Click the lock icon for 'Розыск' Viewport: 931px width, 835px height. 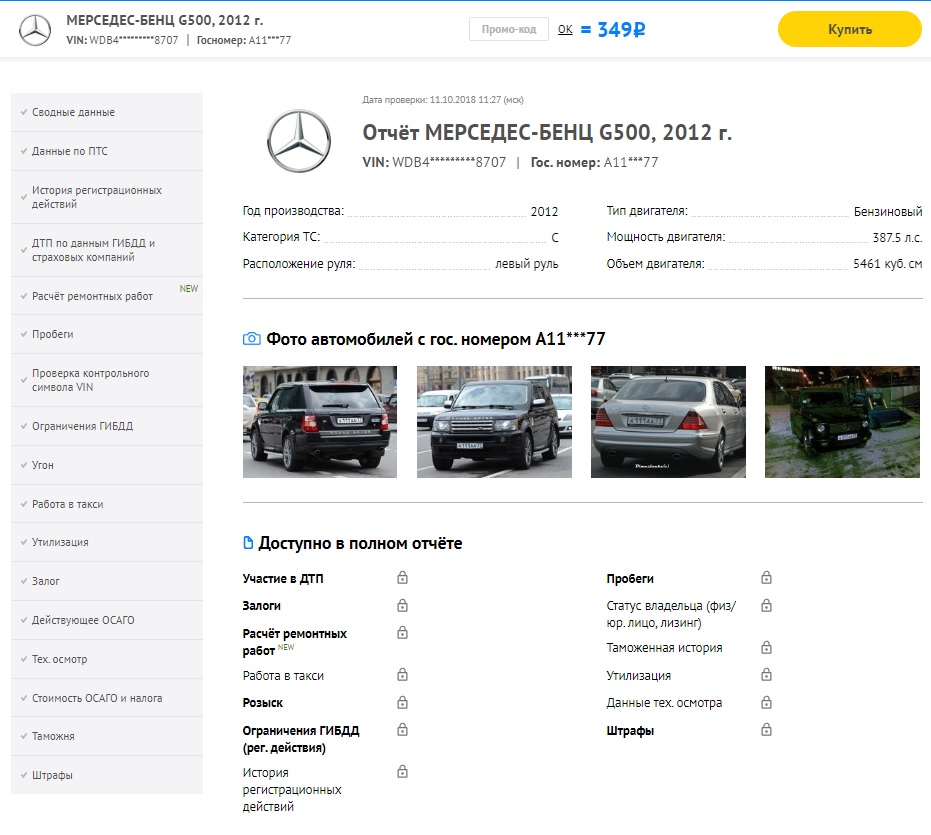click(x=403, y=703)
